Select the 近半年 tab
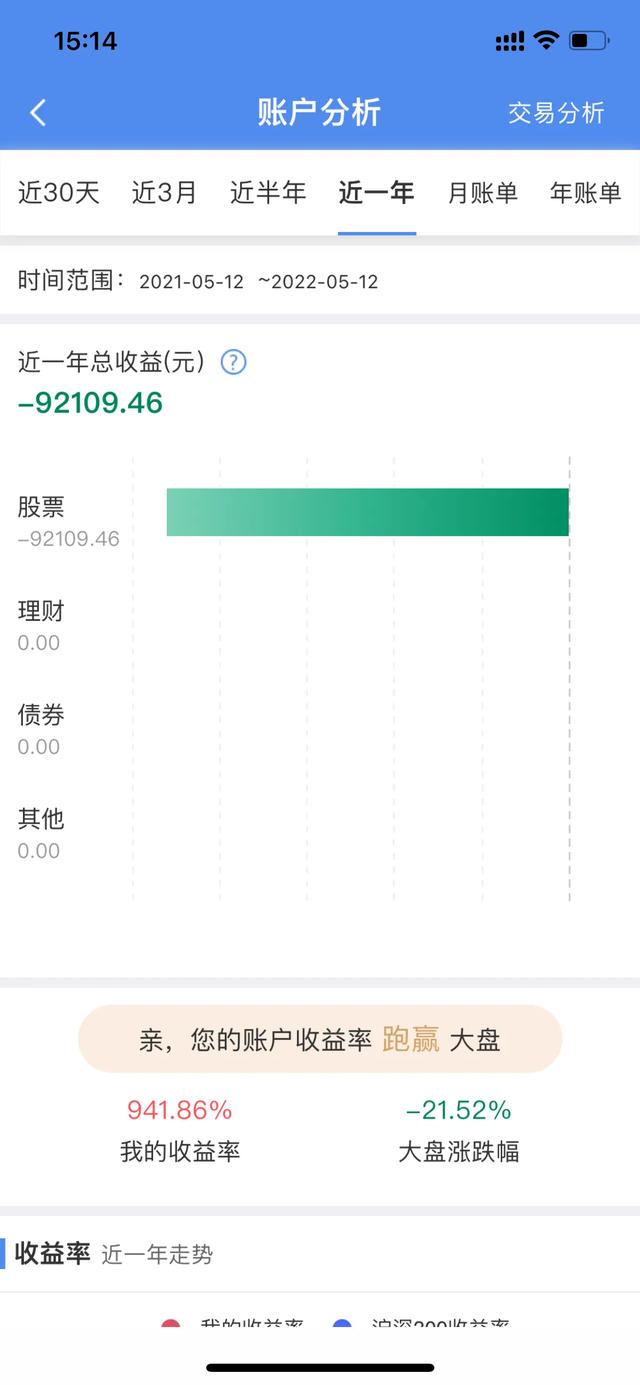Image resolution: width=640 pixels, height=1385 pixels. [x=268, y=193]
